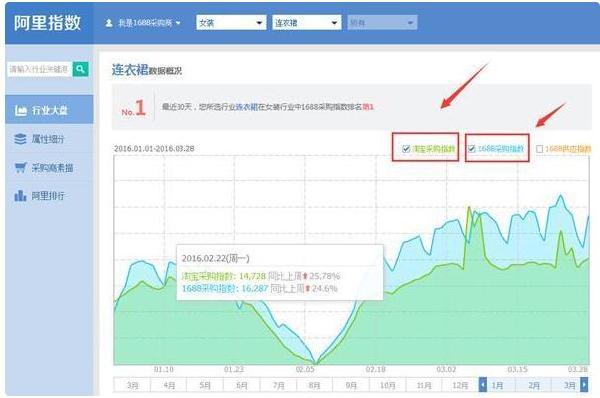Click the 采购商素描 cart icon
The height and width of the screenshot is (398, 600).
[x=20, y=168]
